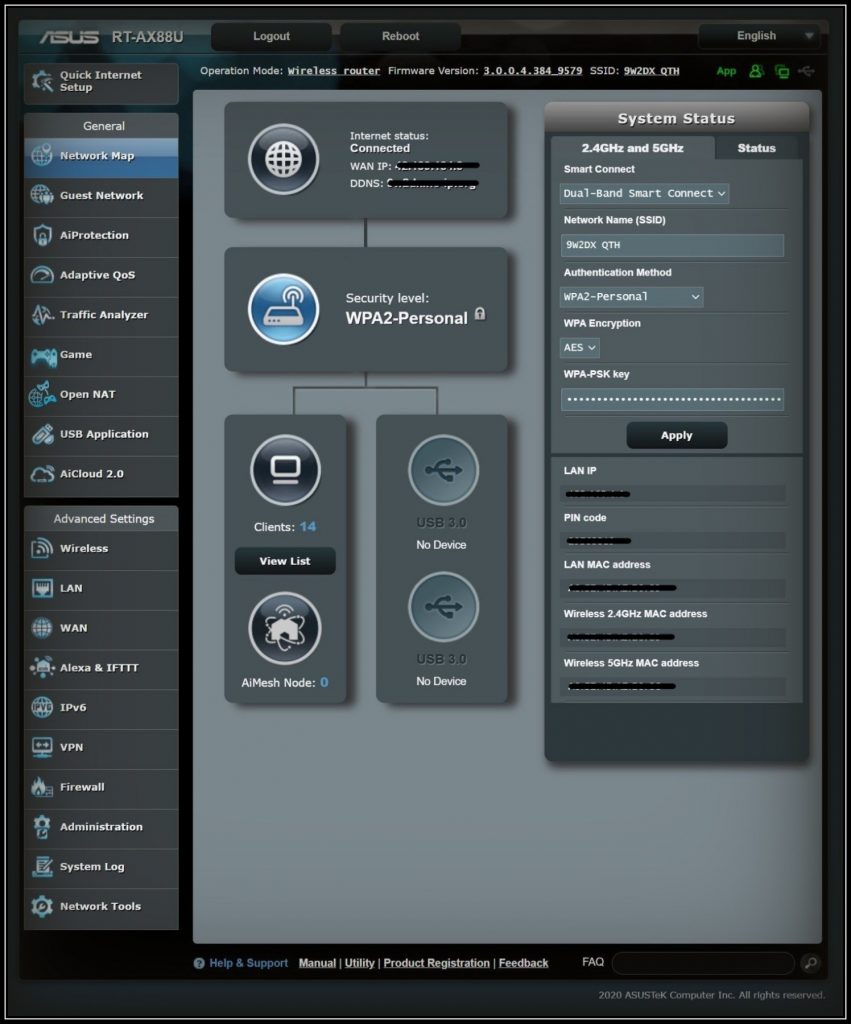The height and width of the screenshot is (1024, 851).
Task: Expand the WPA Encryption AES dropdown
Action: [579, 348]
